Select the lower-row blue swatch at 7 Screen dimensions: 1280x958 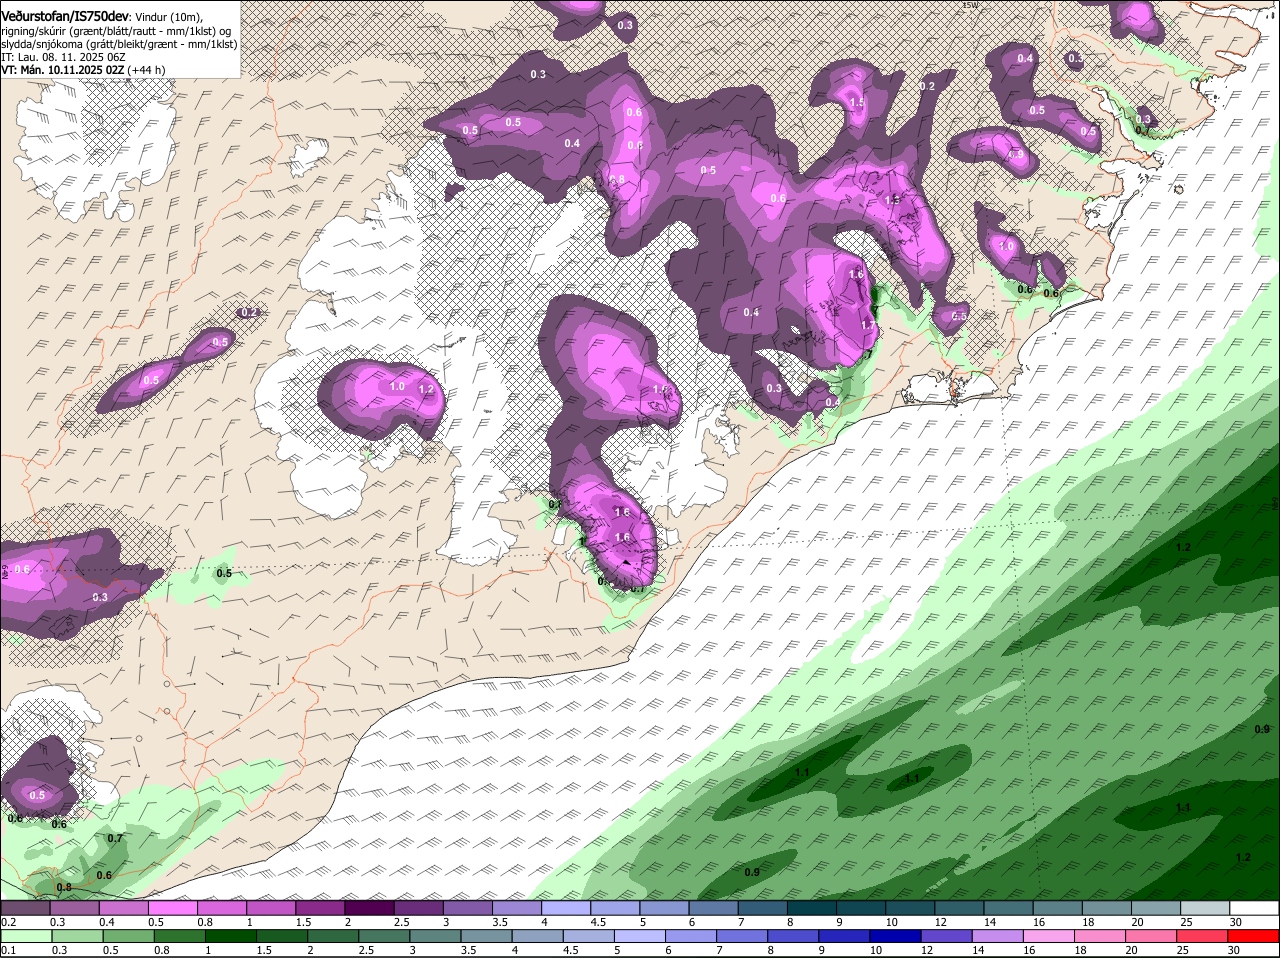742,937
